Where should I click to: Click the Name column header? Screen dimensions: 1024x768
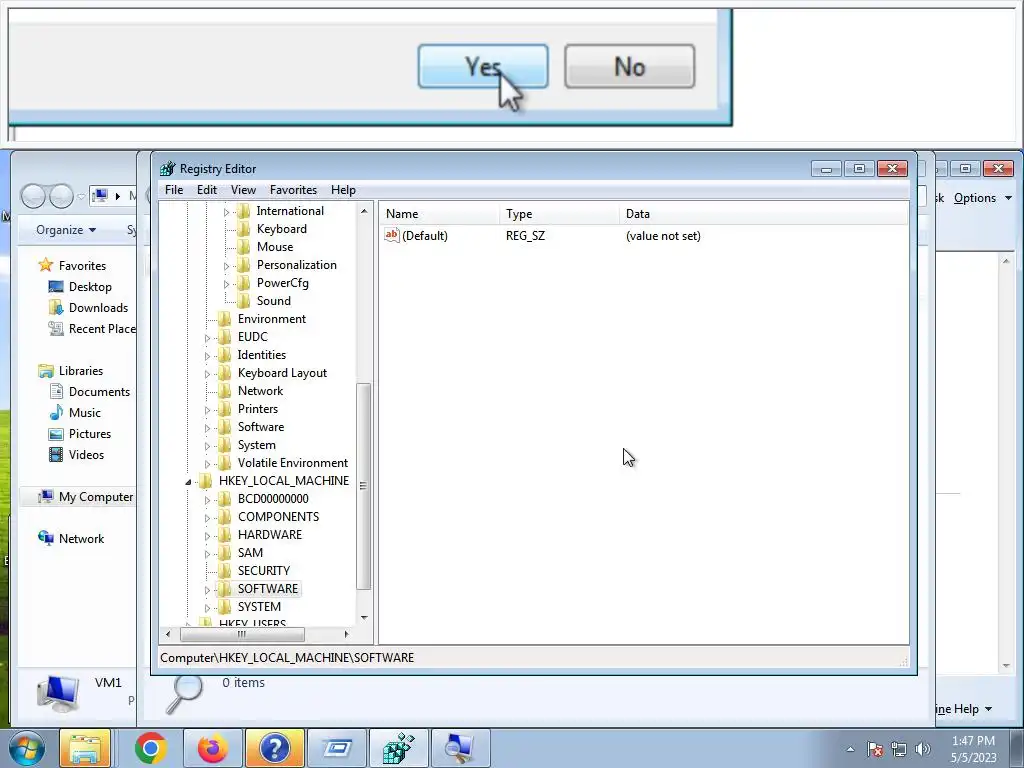[440, 214]
